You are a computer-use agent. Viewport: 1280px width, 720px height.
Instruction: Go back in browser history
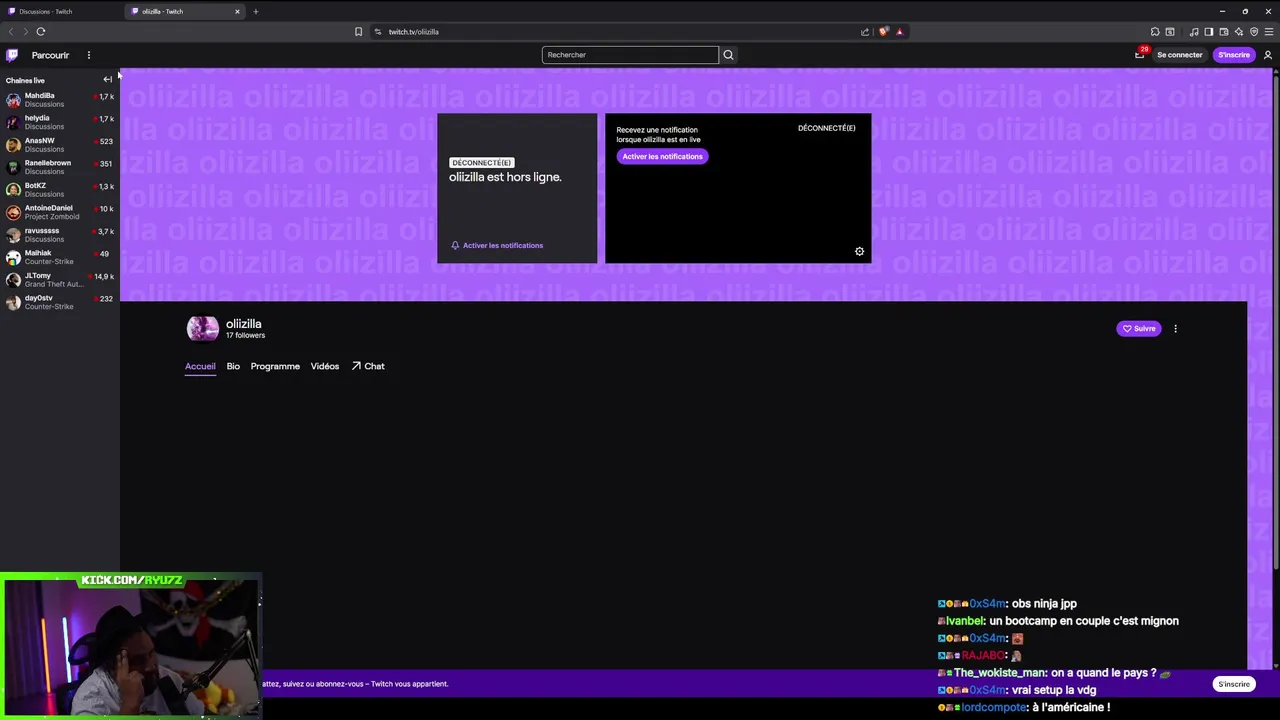click(x=11, y=31)
